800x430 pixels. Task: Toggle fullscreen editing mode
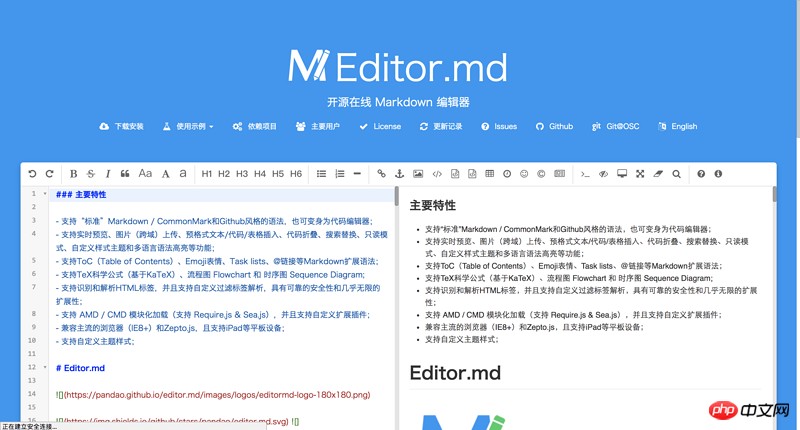[640, 173]
